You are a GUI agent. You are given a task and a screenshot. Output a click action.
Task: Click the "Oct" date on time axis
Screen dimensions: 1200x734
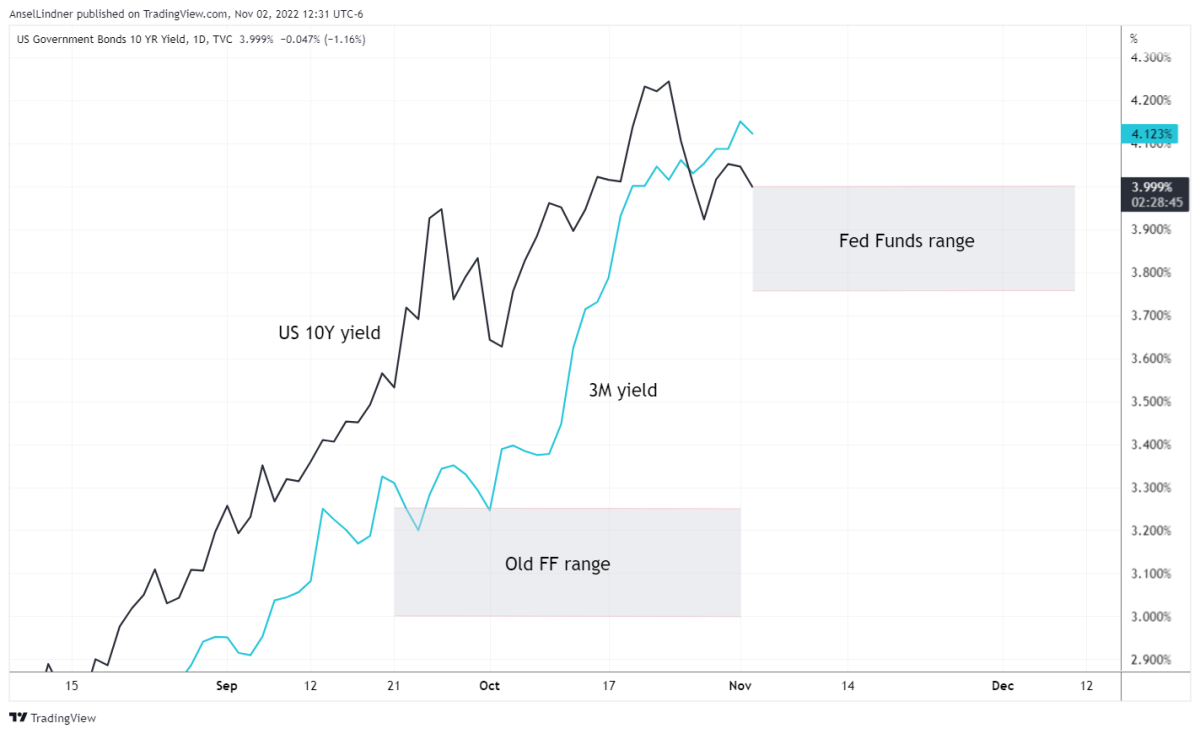[x=489, y=686]
